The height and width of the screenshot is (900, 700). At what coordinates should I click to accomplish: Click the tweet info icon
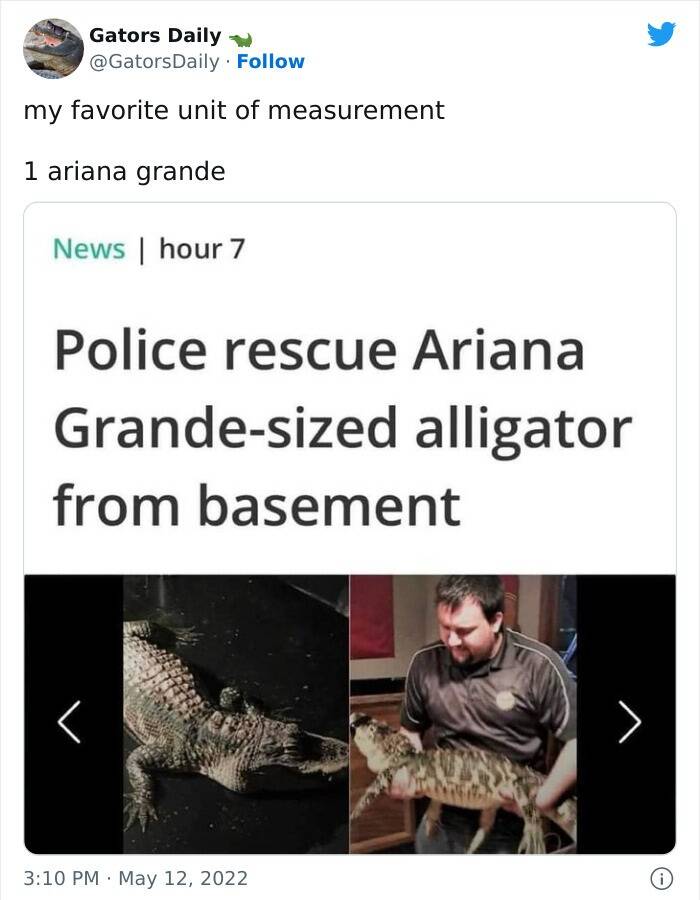click(x=662, y=878)
